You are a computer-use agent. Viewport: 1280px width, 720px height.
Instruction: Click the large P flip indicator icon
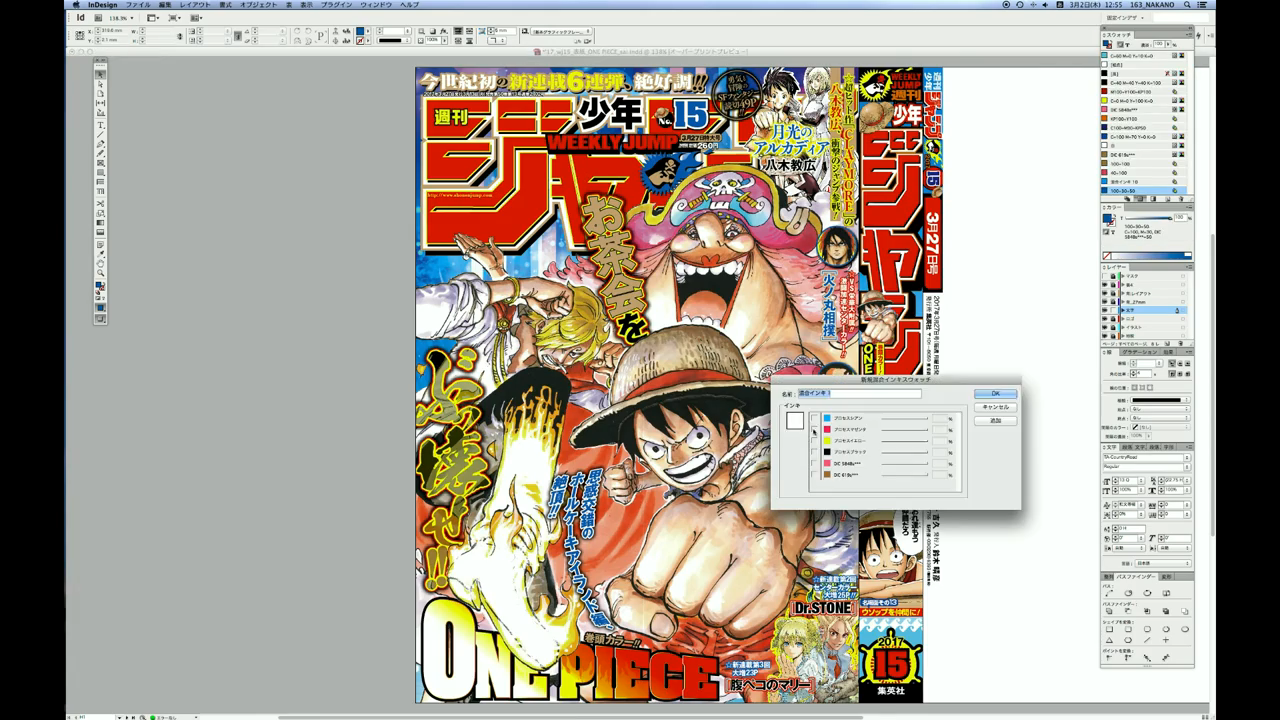coord(321,35)
